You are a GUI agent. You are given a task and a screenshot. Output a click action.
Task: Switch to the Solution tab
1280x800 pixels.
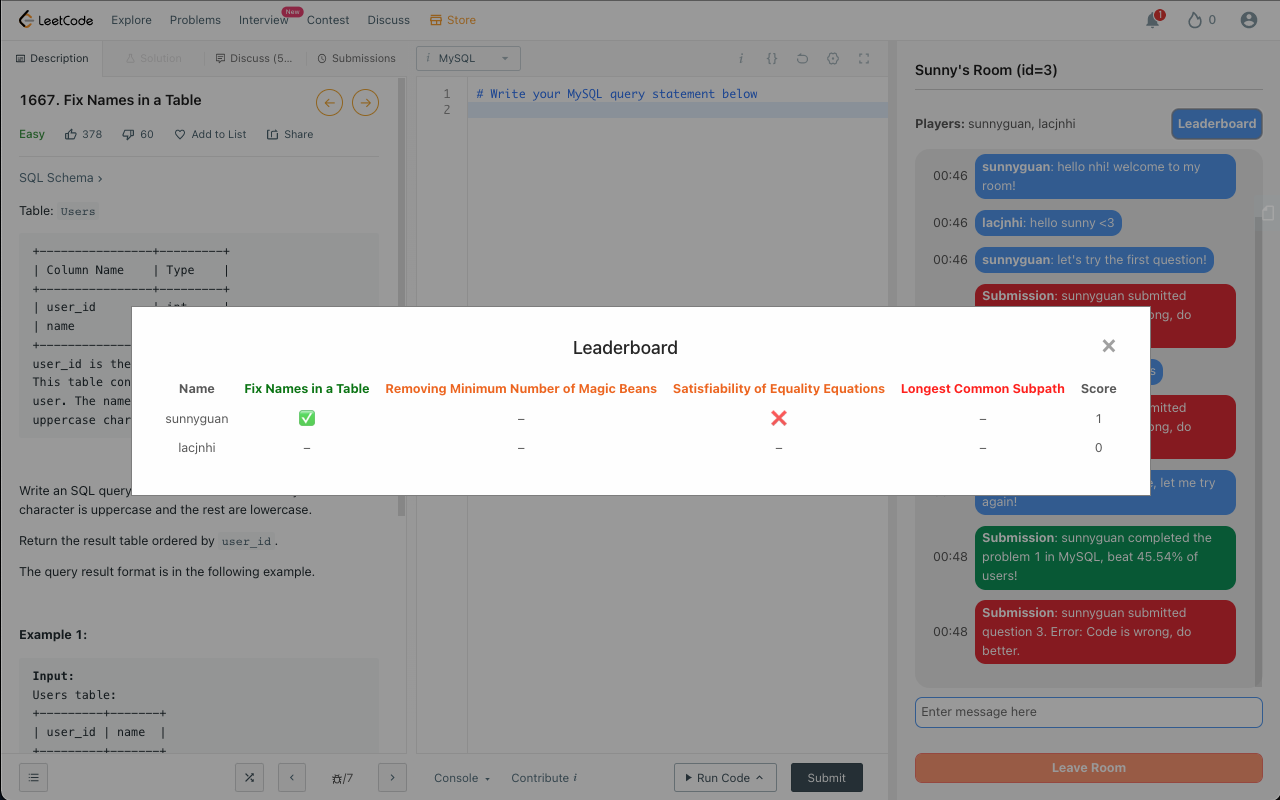pos(153,58)
